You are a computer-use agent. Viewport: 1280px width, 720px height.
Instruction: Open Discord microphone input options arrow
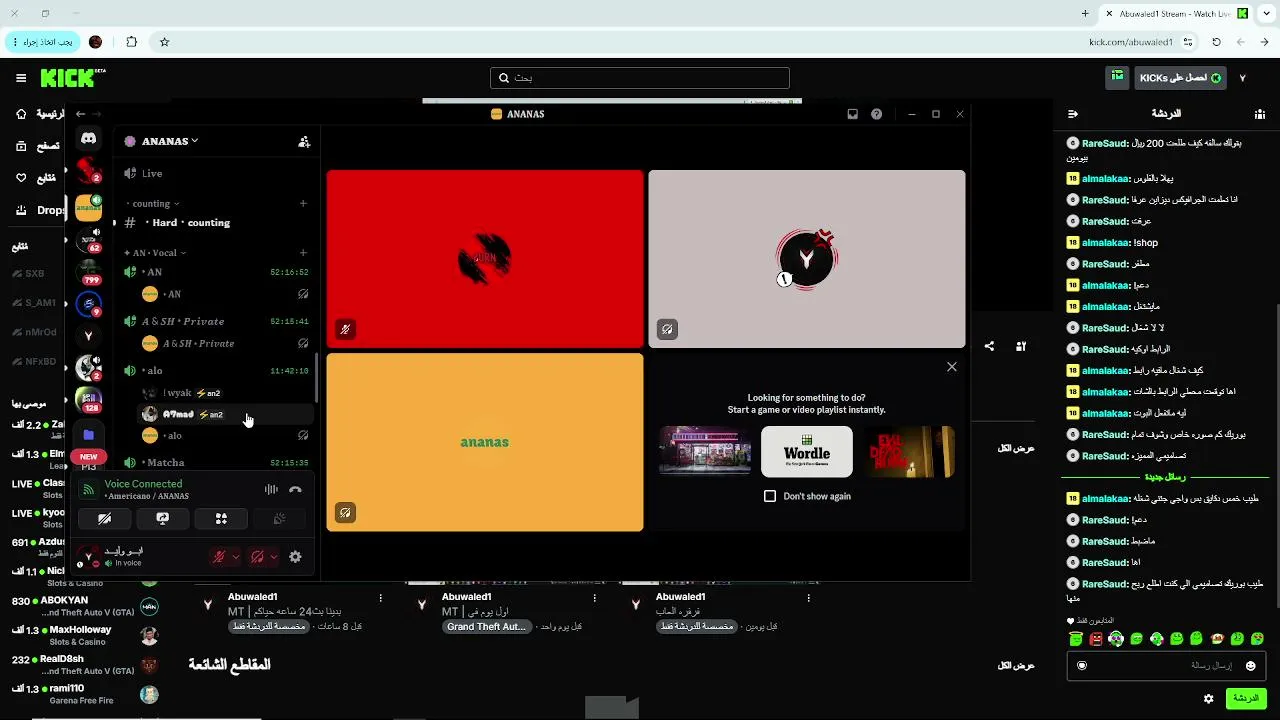point(236,557)
